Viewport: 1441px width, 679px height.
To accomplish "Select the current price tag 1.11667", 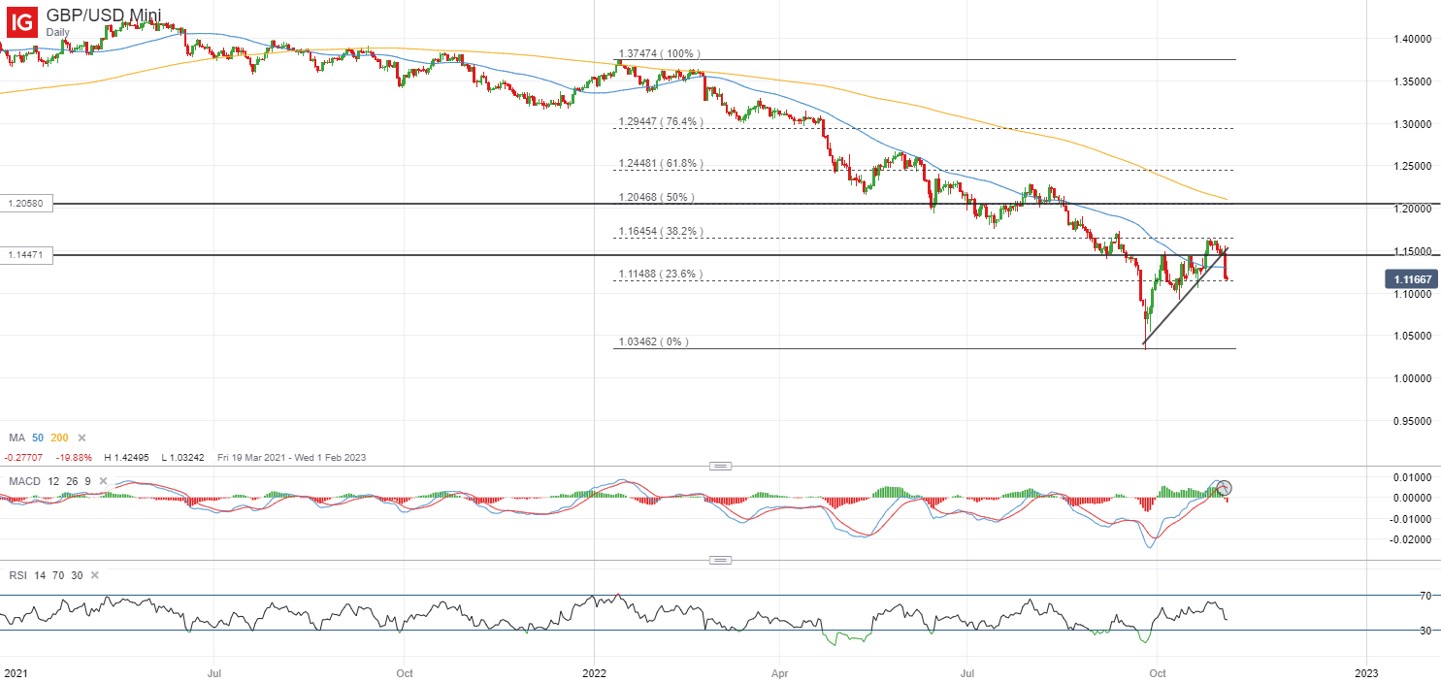I will (1411, 280).
